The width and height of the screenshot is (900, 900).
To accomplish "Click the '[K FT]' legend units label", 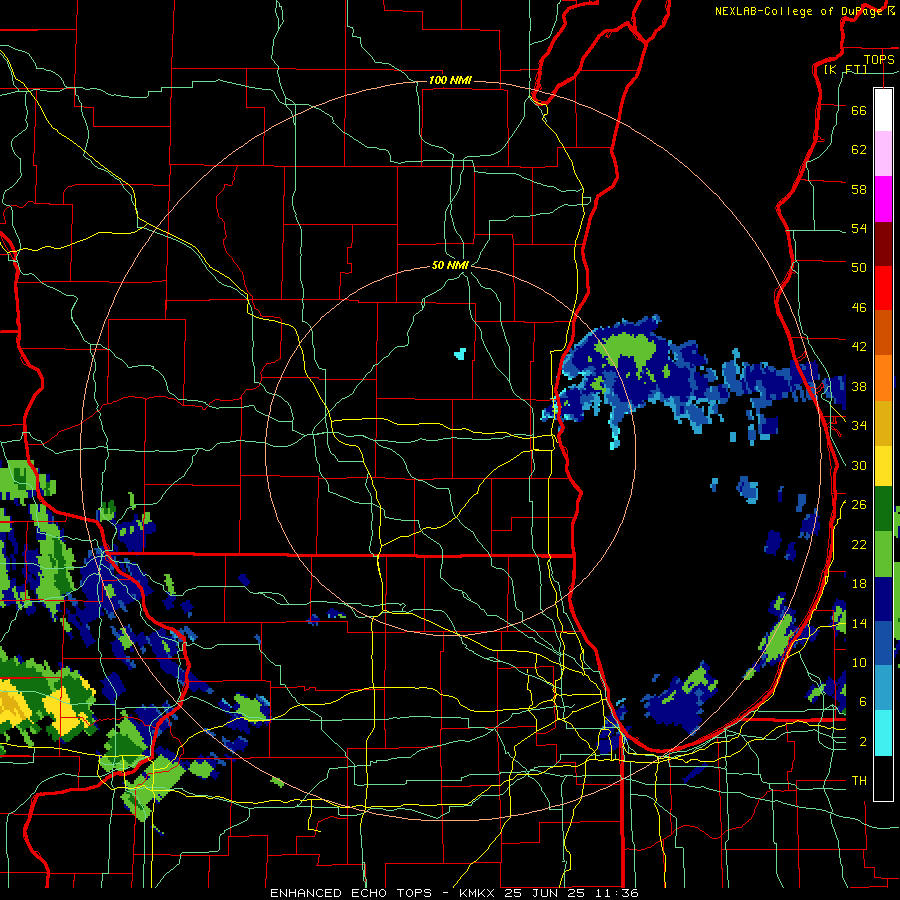I will click(x=845, y=69).
